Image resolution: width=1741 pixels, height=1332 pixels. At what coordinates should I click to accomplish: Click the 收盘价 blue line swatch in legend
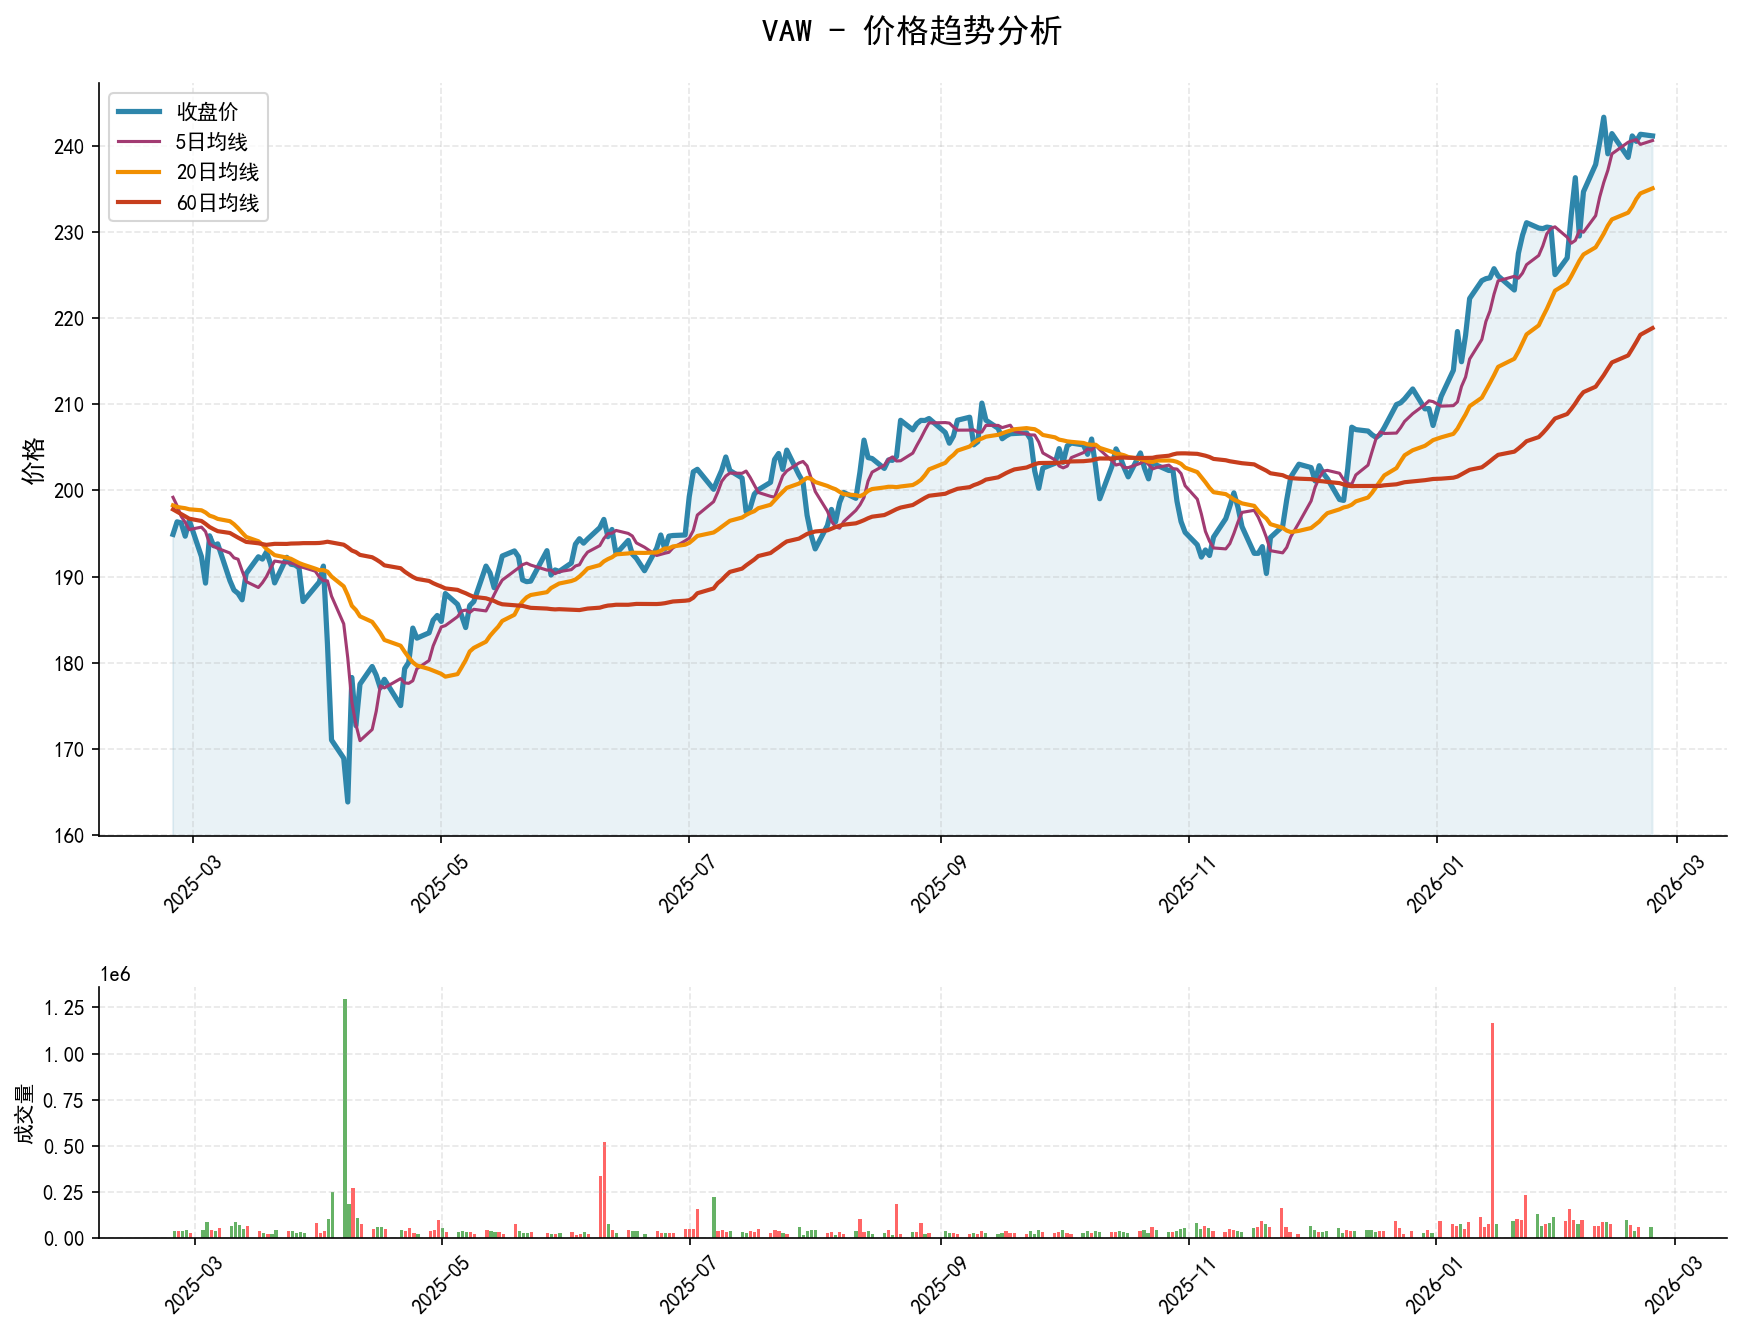[x=138, y=111]
